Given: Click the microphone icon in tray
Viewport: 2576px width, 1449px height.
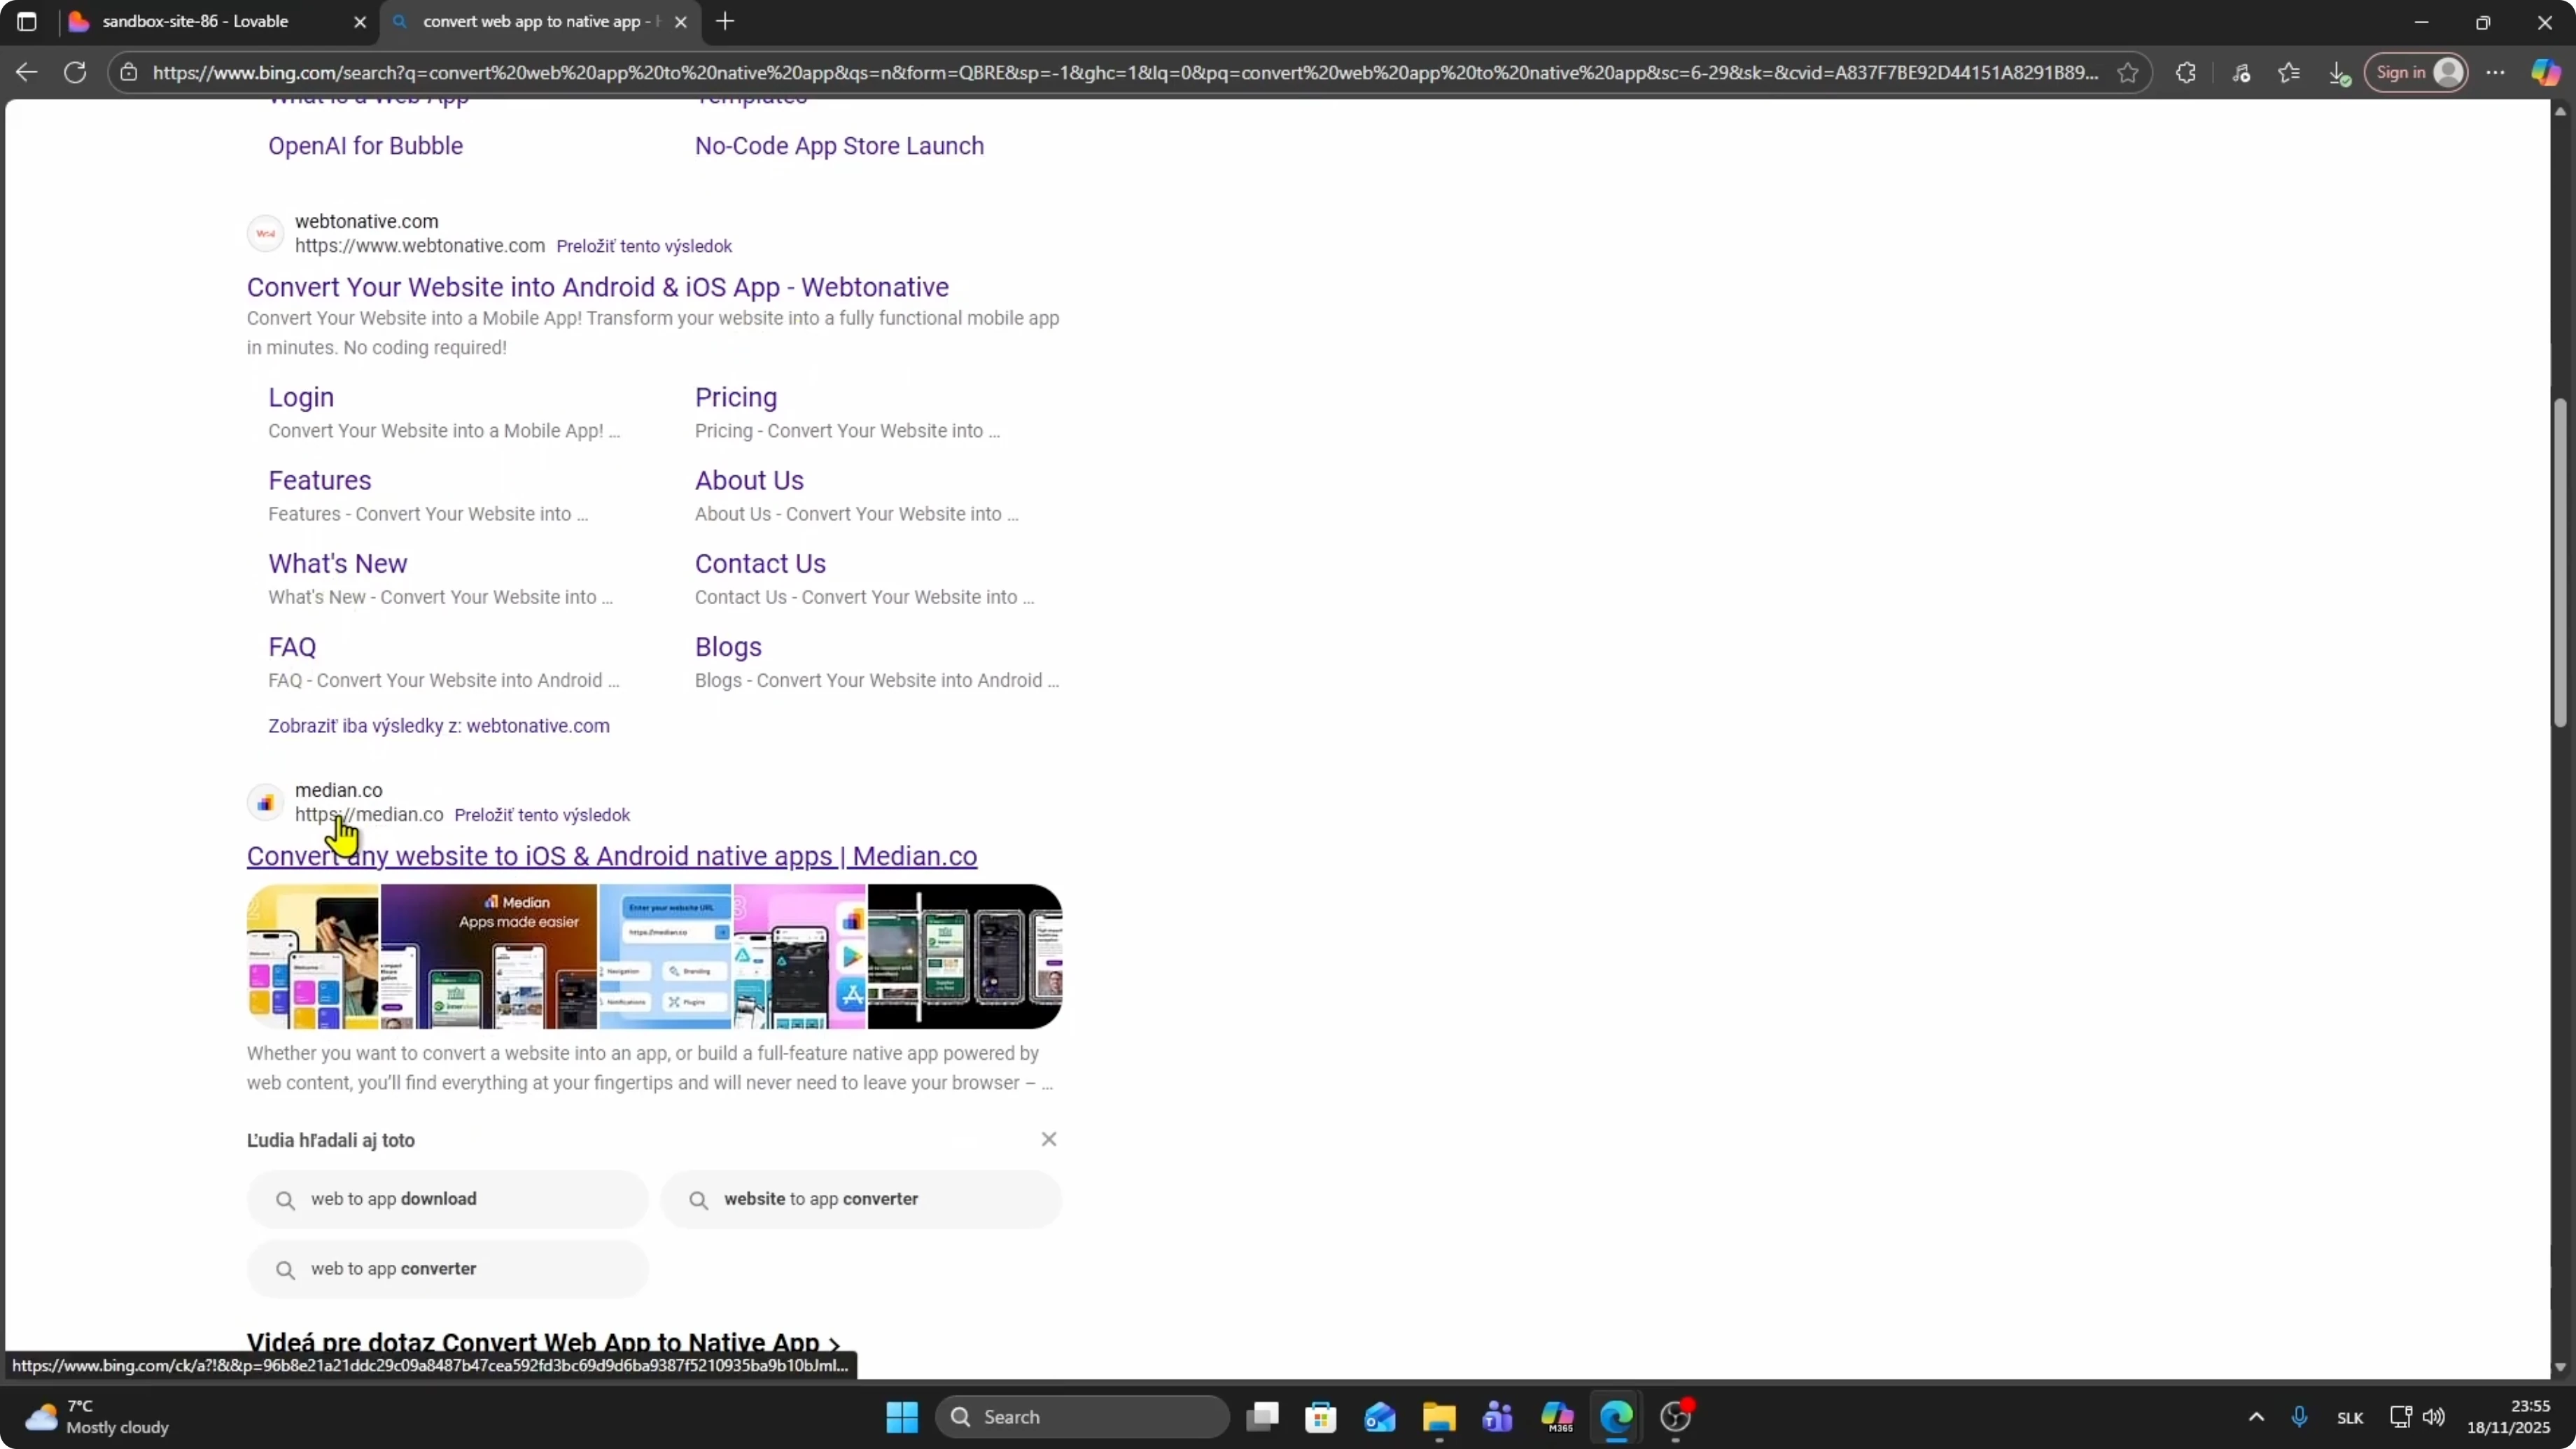Looking at the screenshot, I should coord(2299,1417).
